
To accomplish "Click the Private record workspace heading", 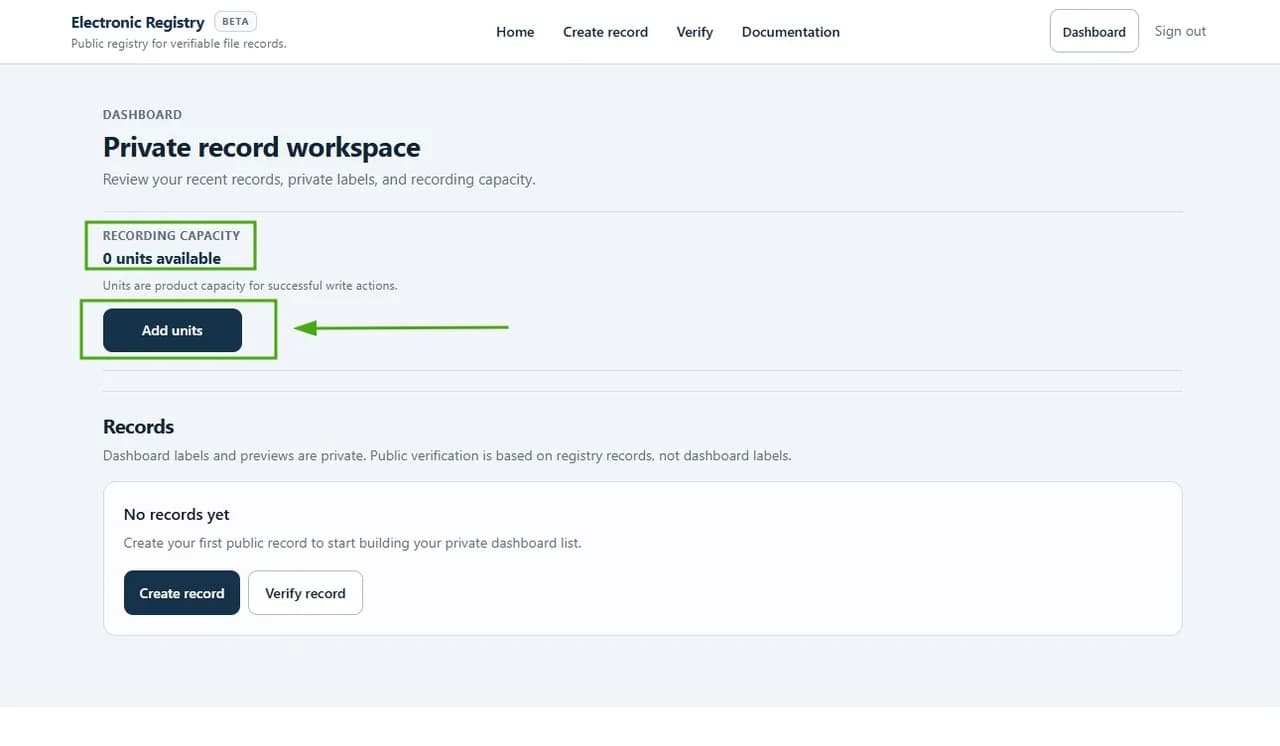I will [261, 147].
